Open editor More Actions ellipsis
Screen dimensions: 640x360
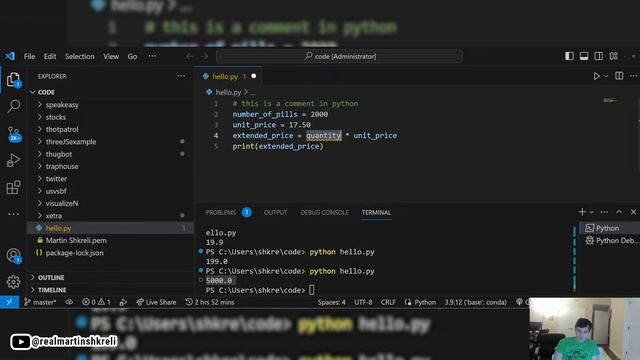pos(633,76)
